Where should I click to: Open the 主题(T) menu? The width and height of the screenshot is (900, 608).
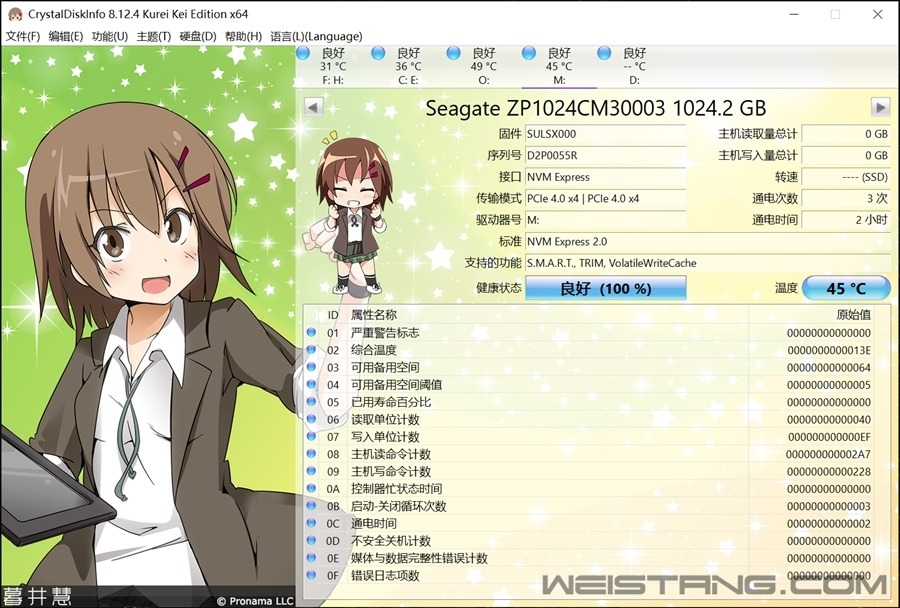153,36
